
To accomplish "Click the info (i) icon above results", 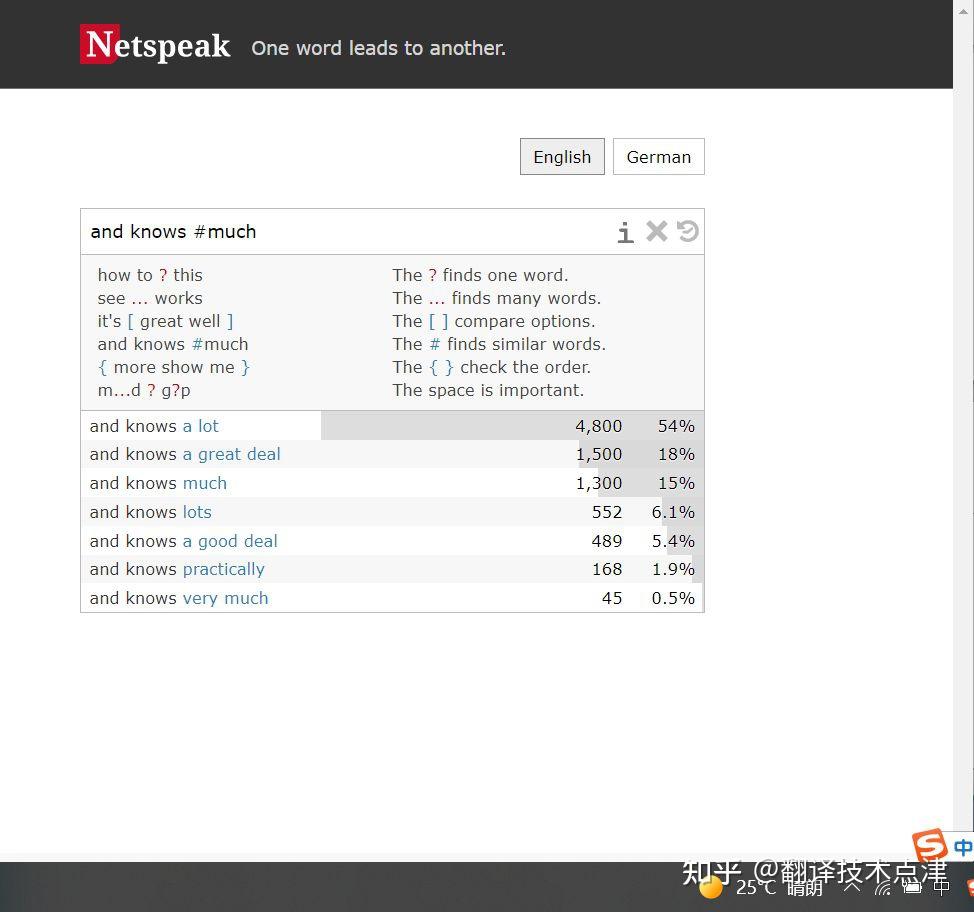I will click(x=625, y=231).
